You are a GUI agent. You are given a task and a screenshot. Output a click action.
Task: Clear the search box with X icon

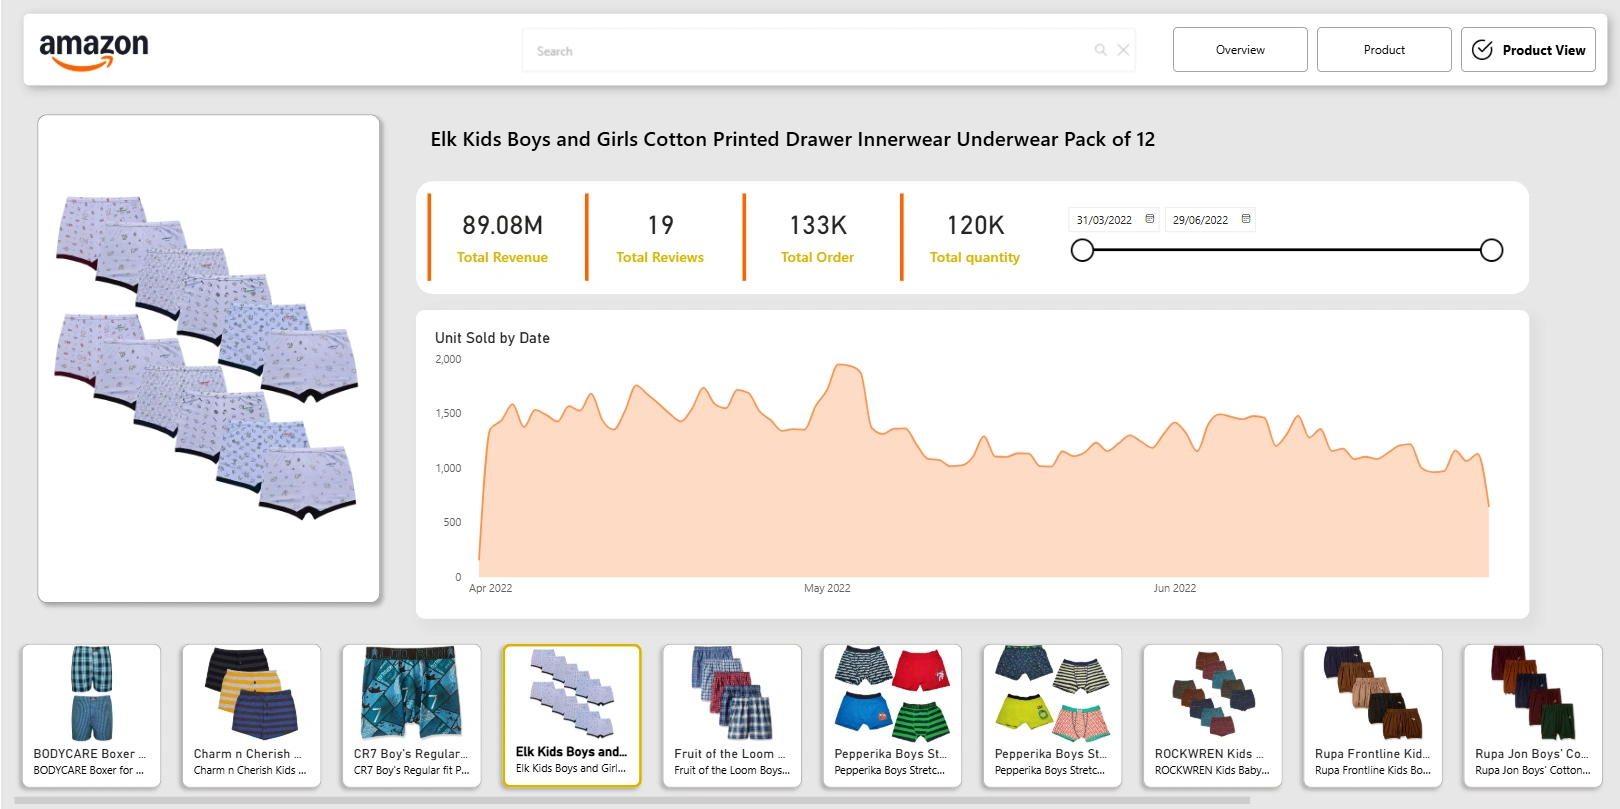point(1123,50)
